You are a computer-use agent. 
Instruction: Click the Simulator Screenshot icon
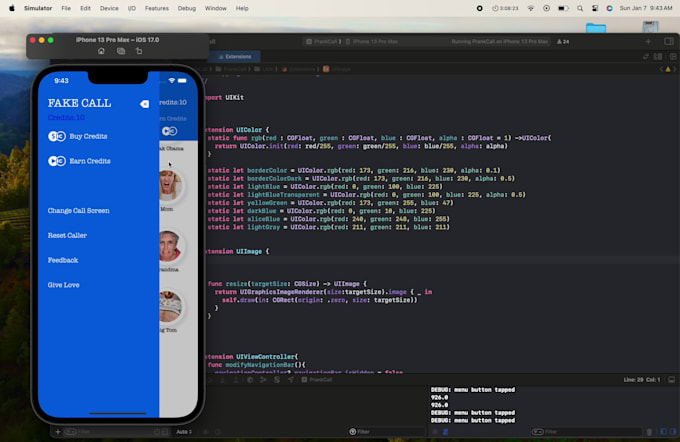121,51
